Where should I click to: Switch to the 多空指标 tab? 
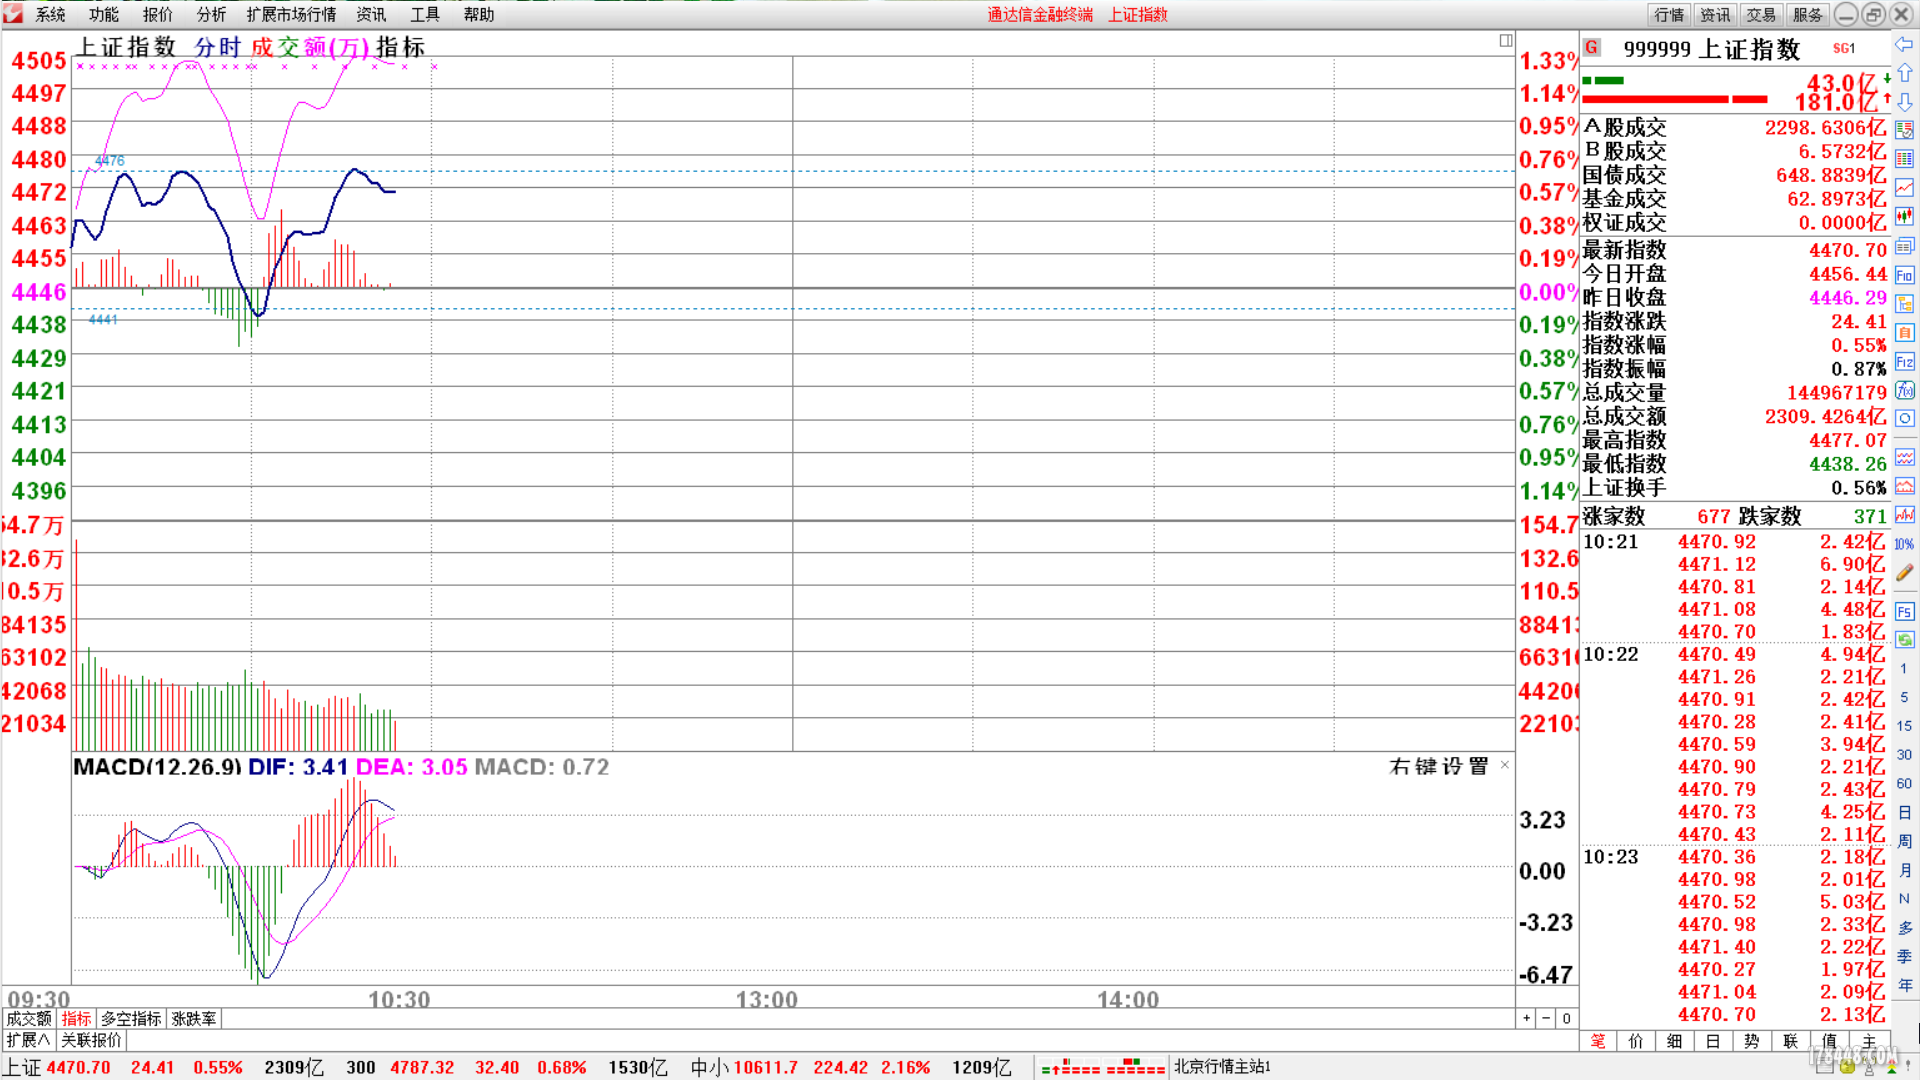[x=130, y=1018]
